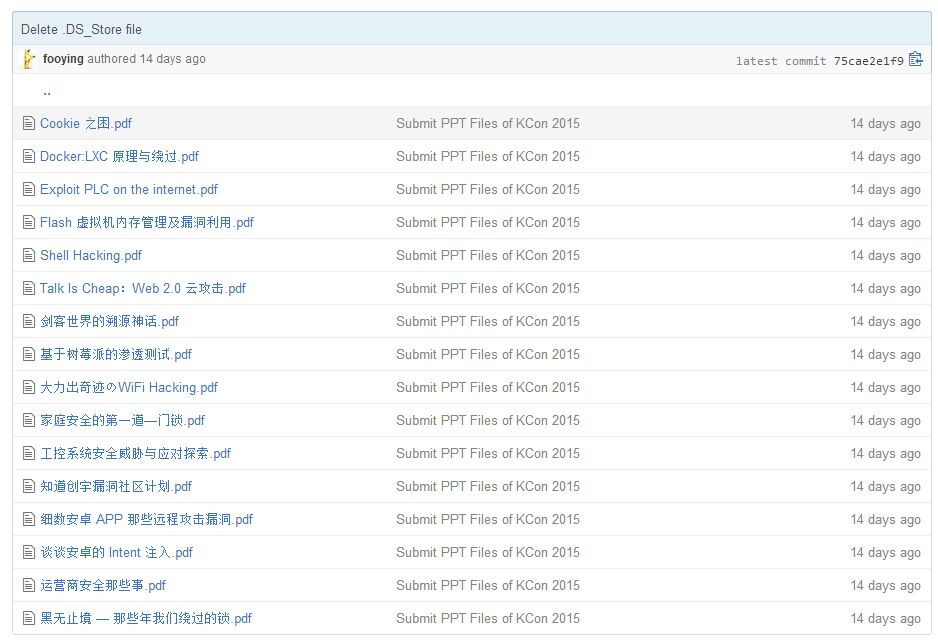Open Docker:LXC 原理与绕过.pdf
Image resolution: width=938 pixels, height=641 pixels.
(x=119, y=156)
